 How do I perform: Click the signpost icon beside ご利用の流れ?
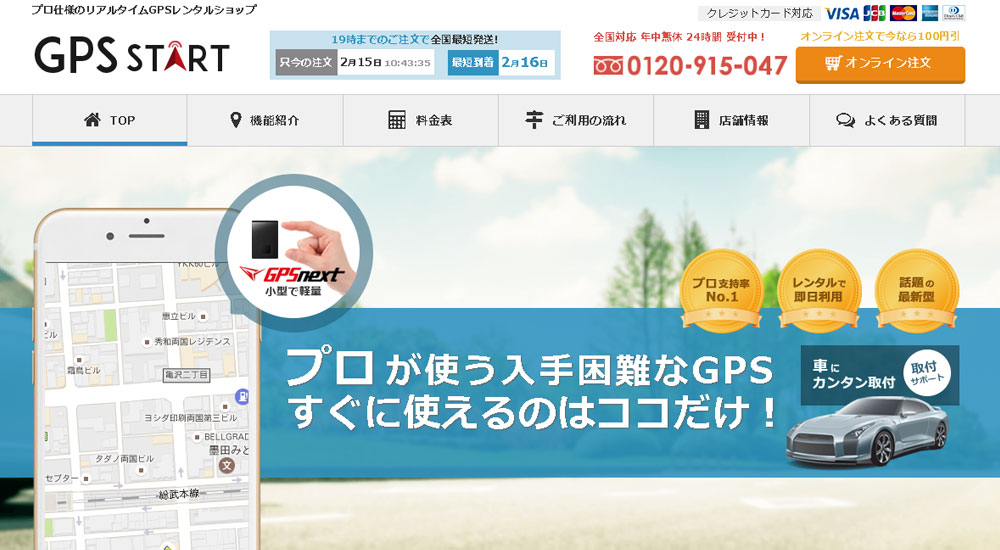click(x=534, y=119)
